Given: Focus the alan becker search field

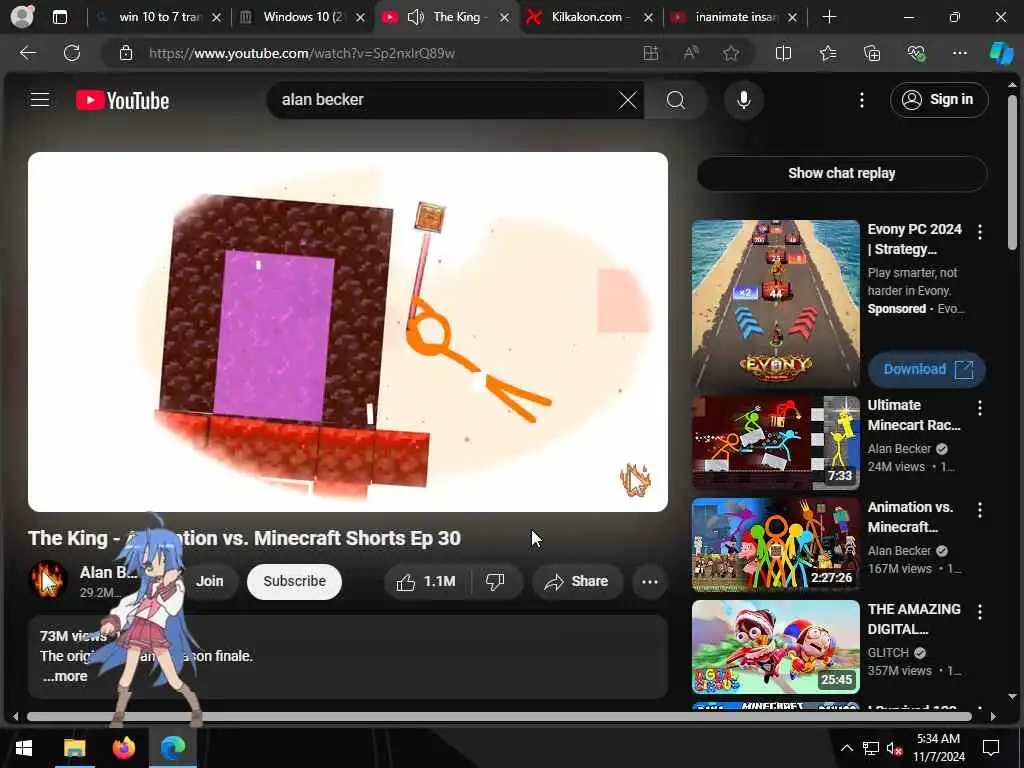Looking at the screenshot, I should click(x=444, y=101).
